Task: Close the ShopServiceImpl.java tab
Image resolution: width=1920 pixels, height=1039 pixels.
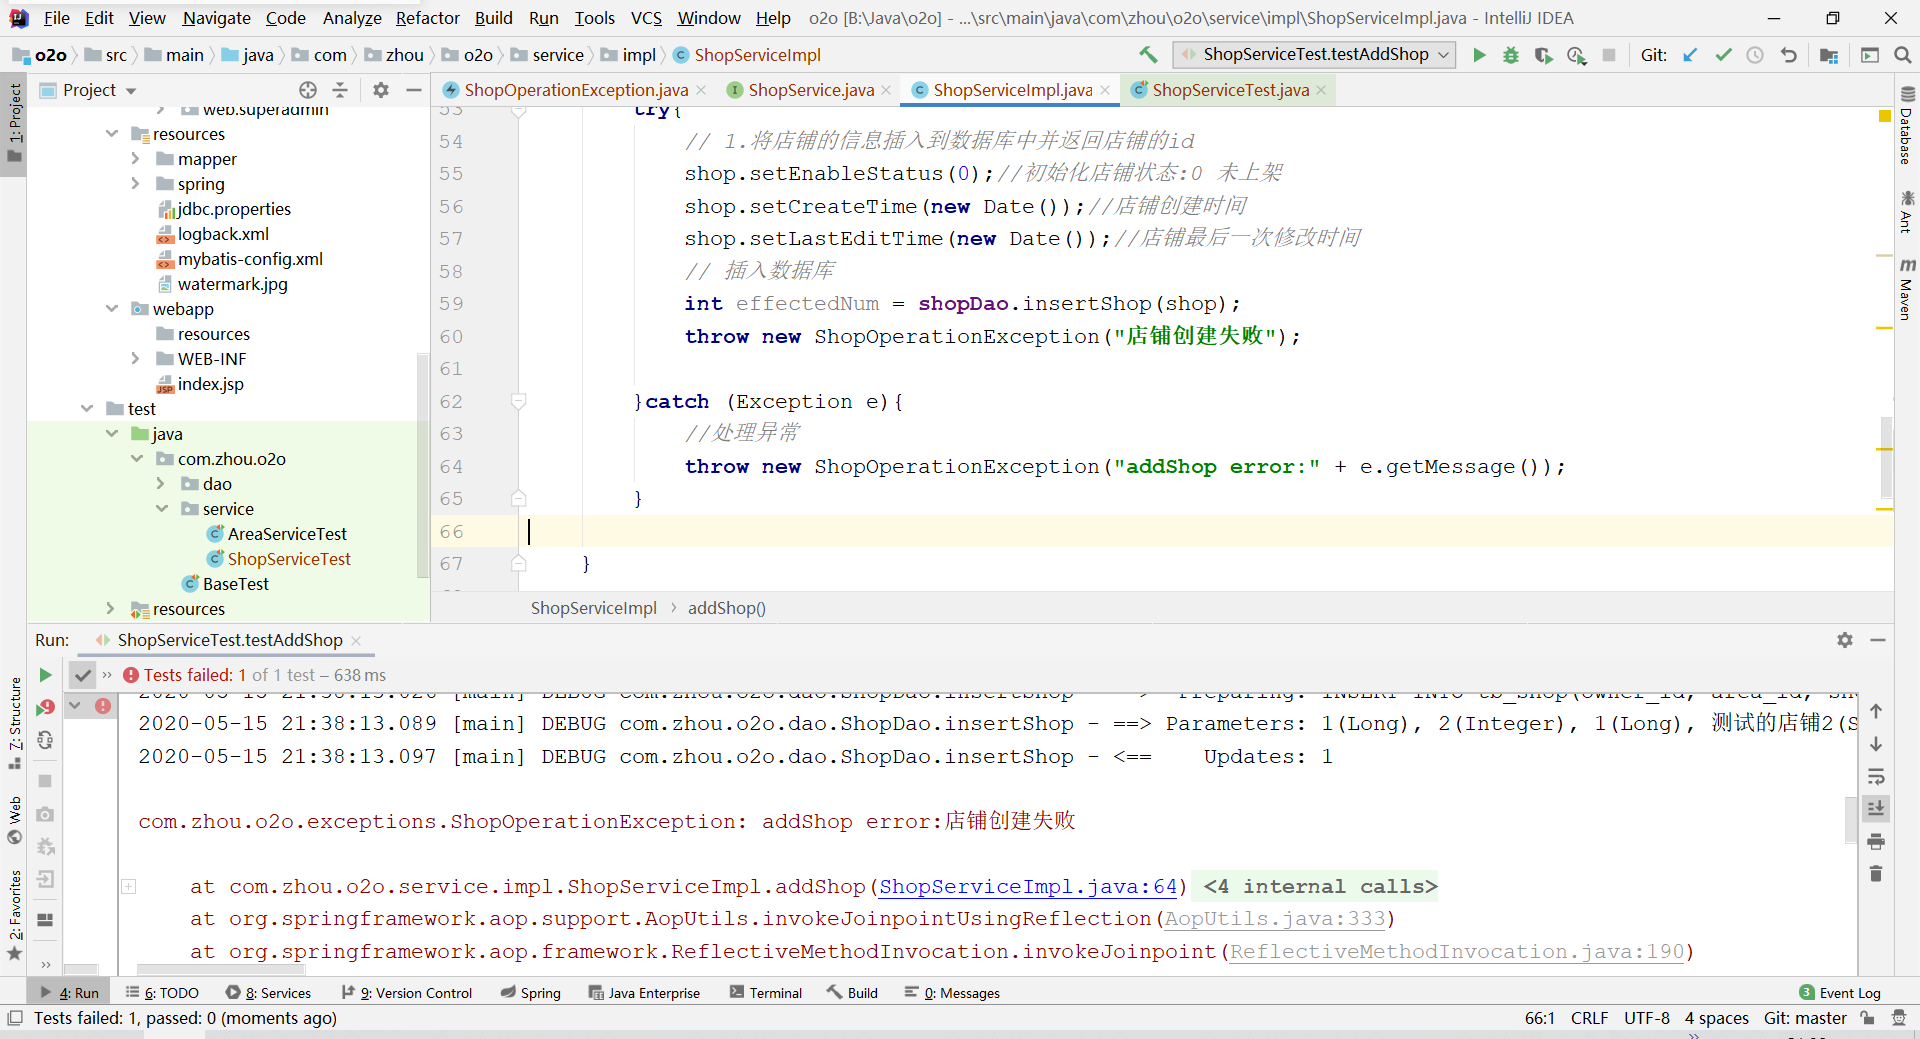Action: point(1105,90)
